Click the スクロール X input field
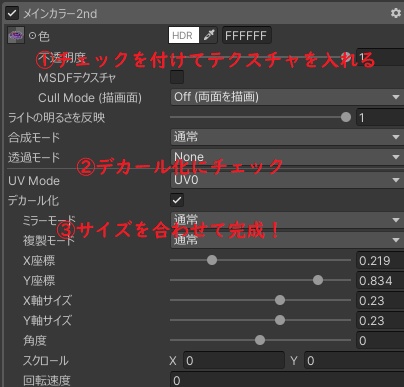 (x=234, y=360)
